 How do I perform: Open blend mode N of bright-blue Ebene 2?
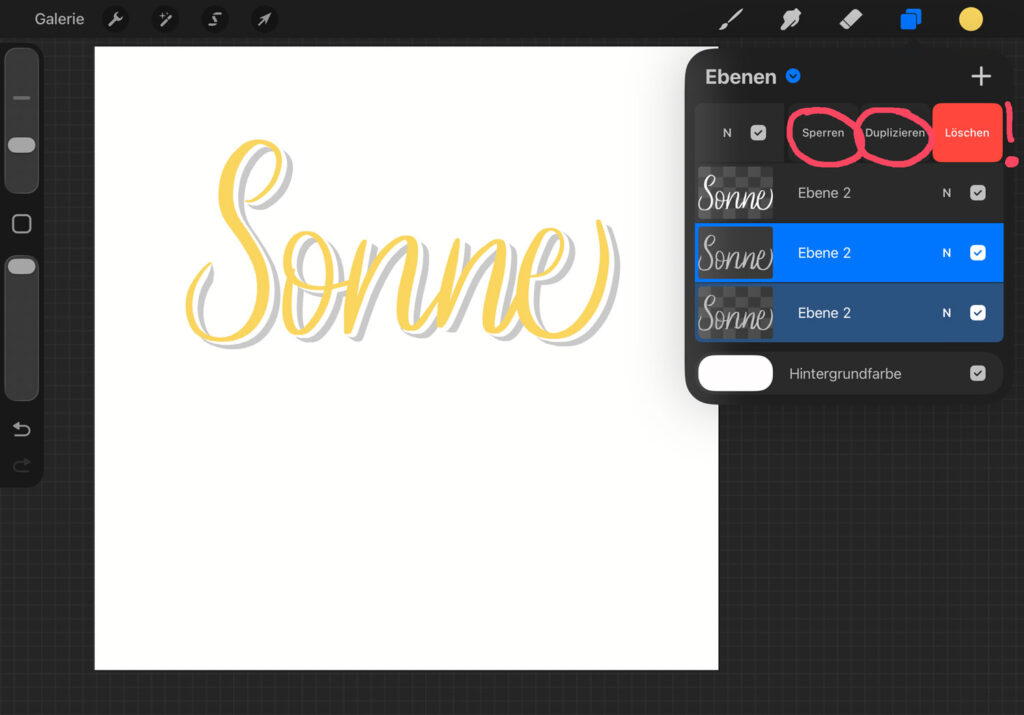(946, 253)
